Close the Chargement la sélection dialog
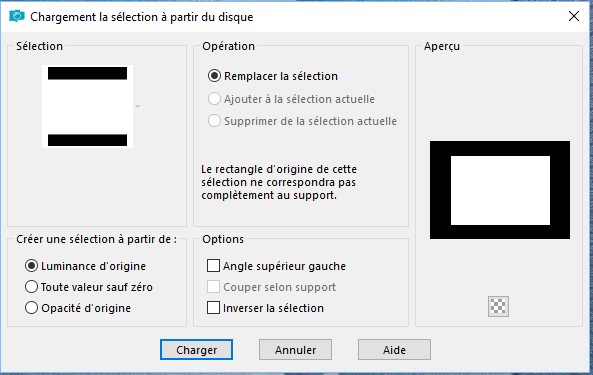Screen dimensions: 593x375 (574, 16)
